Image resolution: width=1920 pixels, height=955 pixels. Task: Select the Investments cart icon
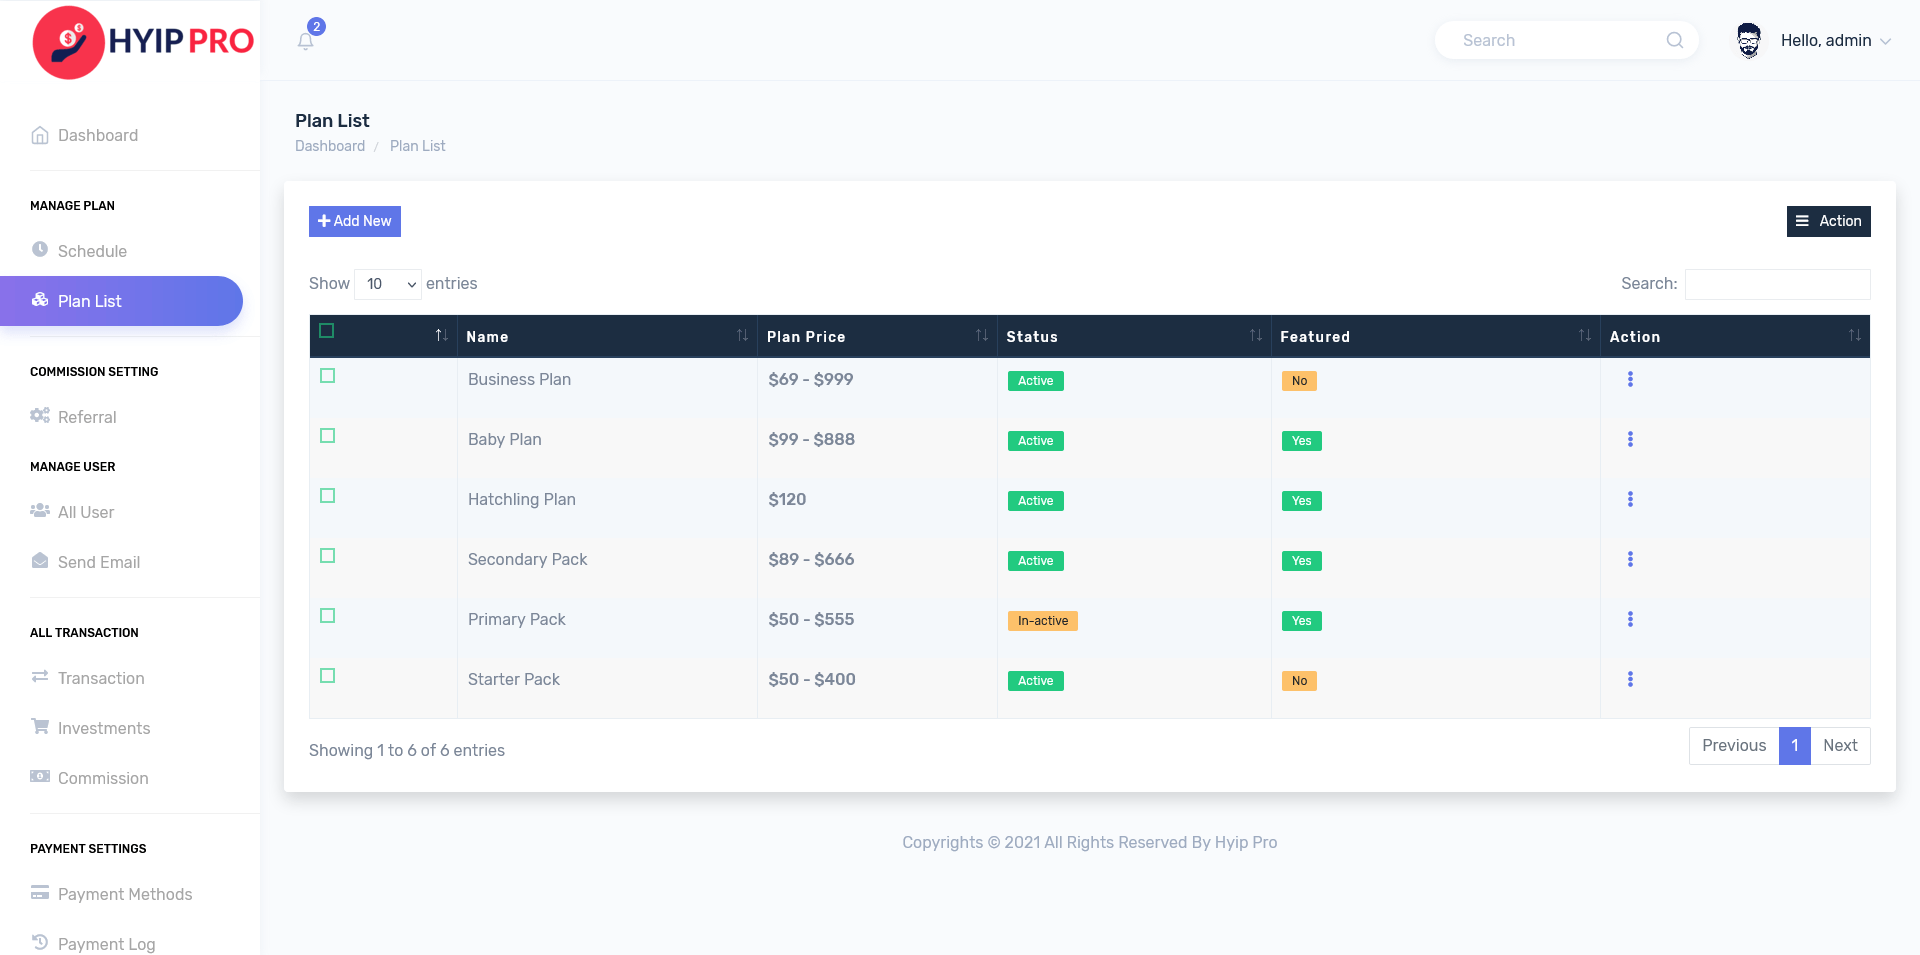coord(40,727)
